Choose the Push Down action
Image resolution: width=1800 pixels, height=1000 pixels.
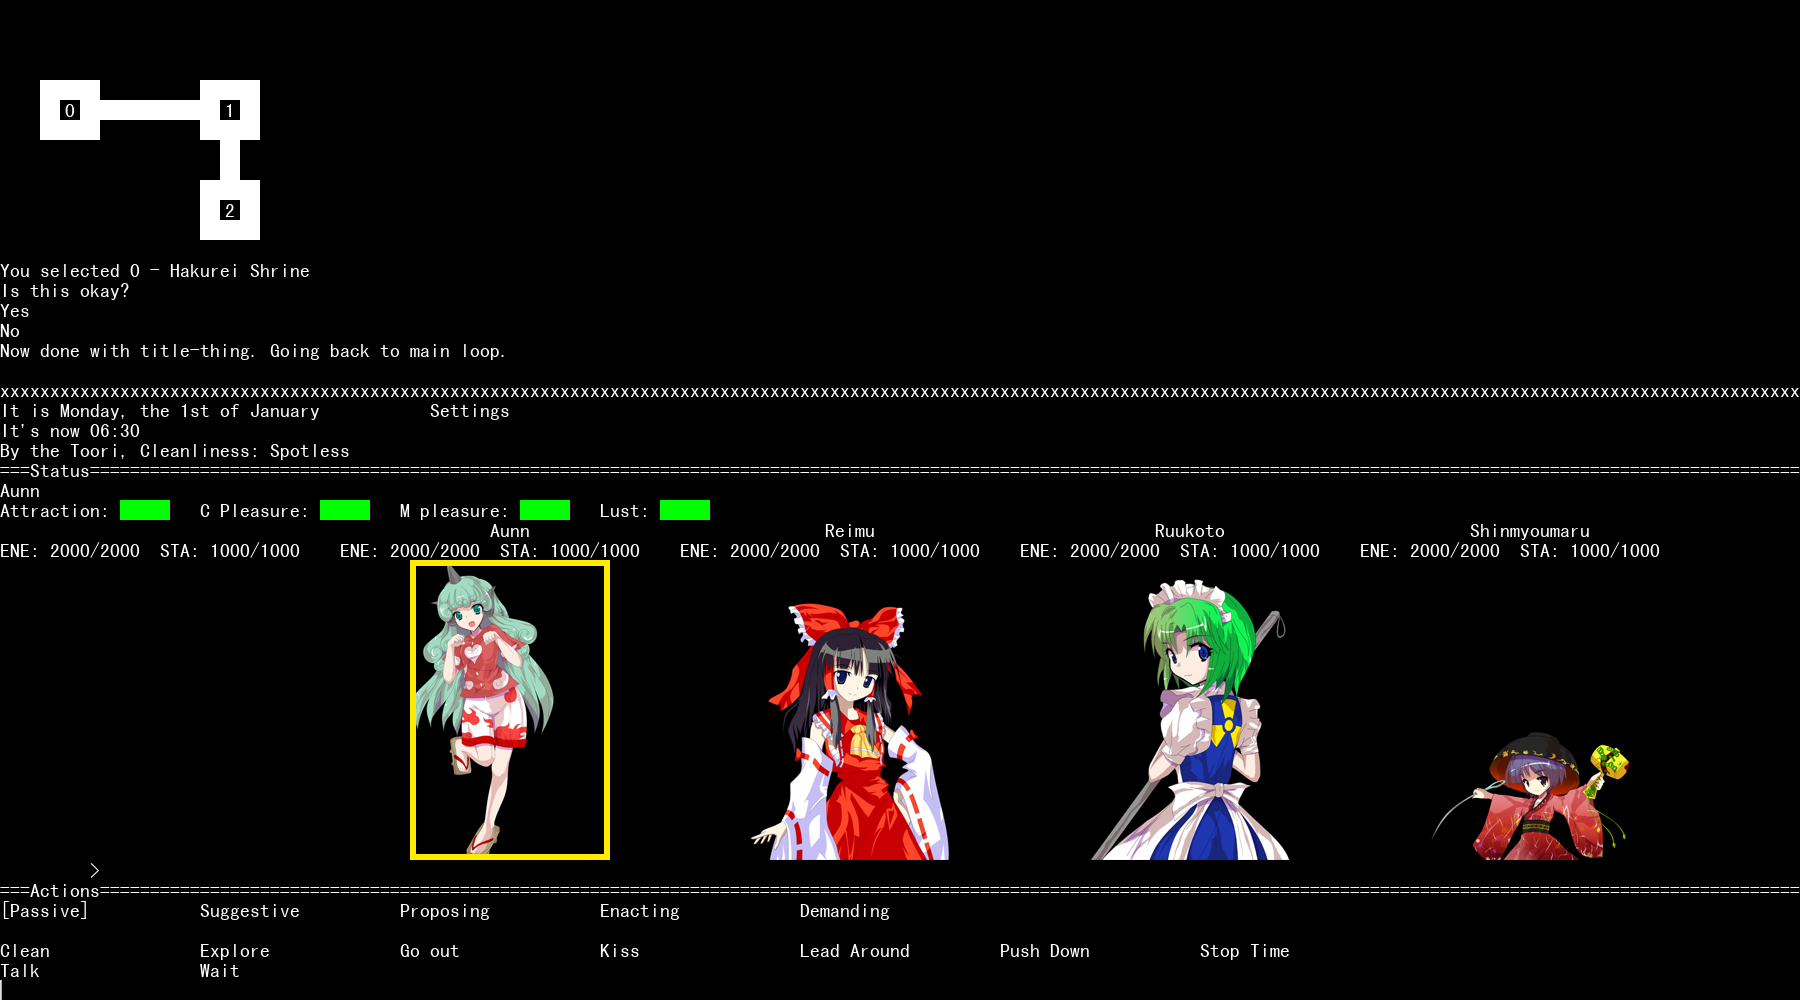1045,951
